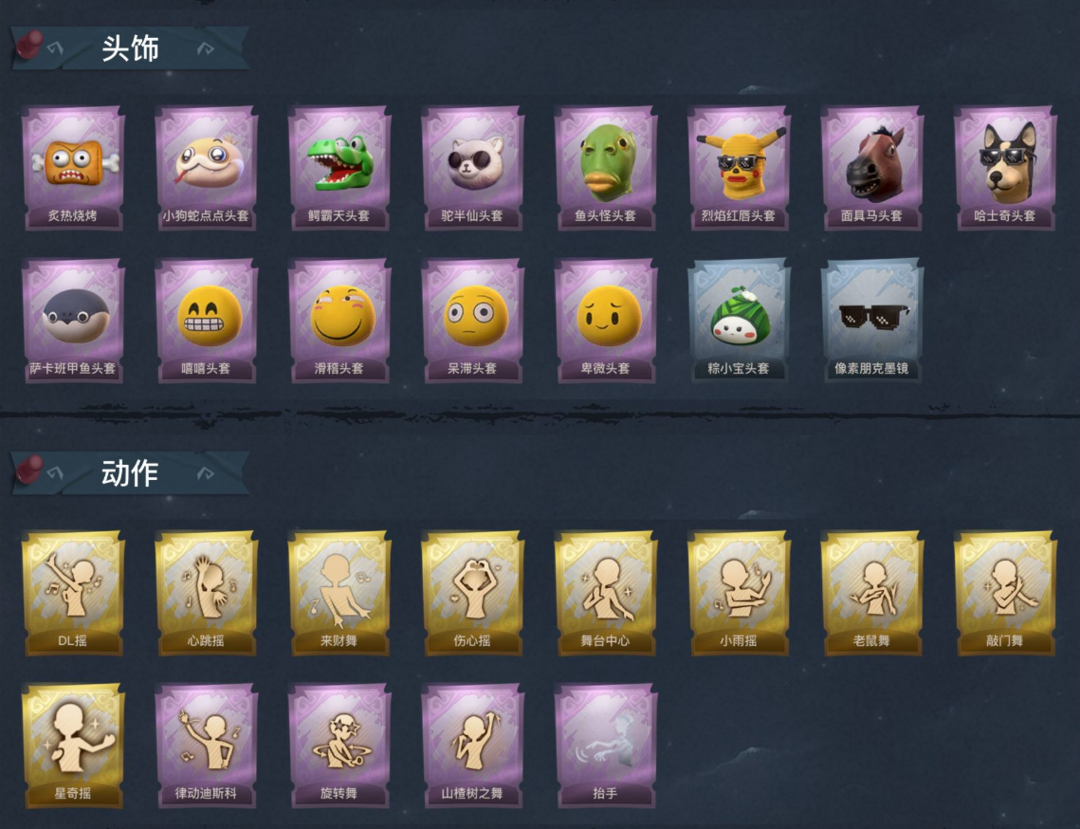This screenshot has height=829, width=1080.
Task: Choose the 律动迪斯科 purple action card
Action: (207, 745)
